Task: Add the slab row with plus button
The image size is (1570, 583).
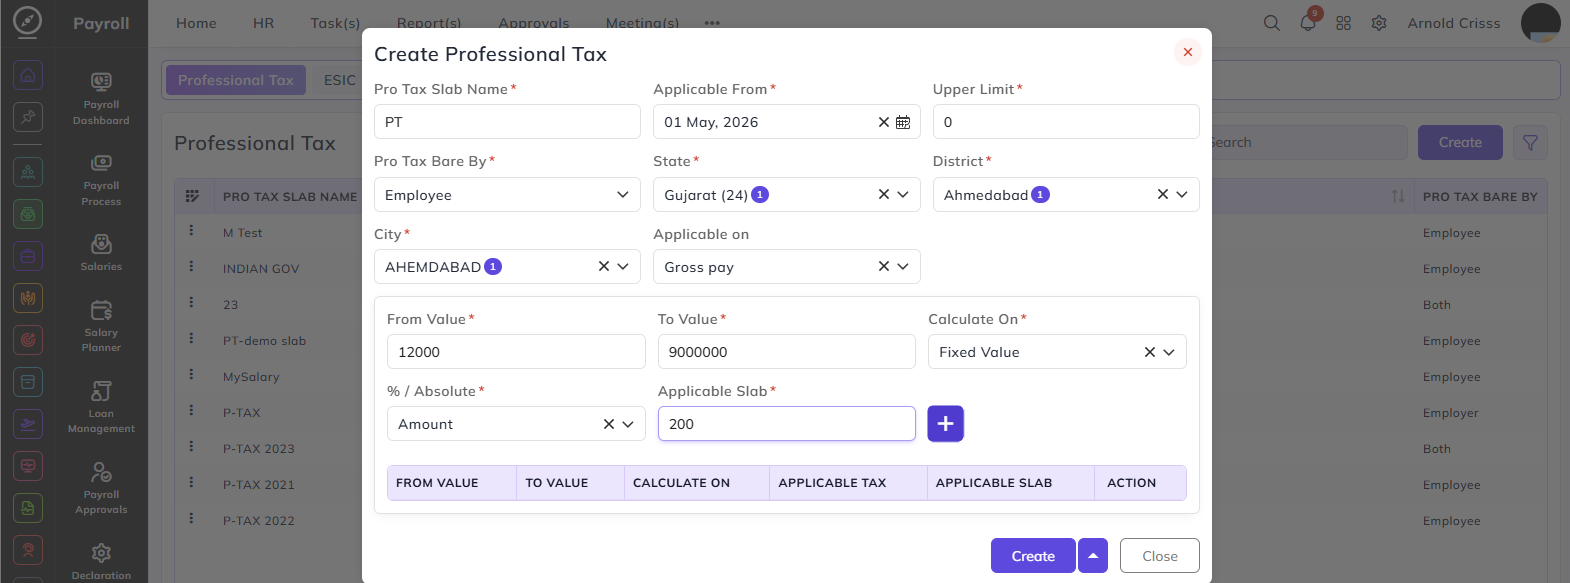Action: 945,424
